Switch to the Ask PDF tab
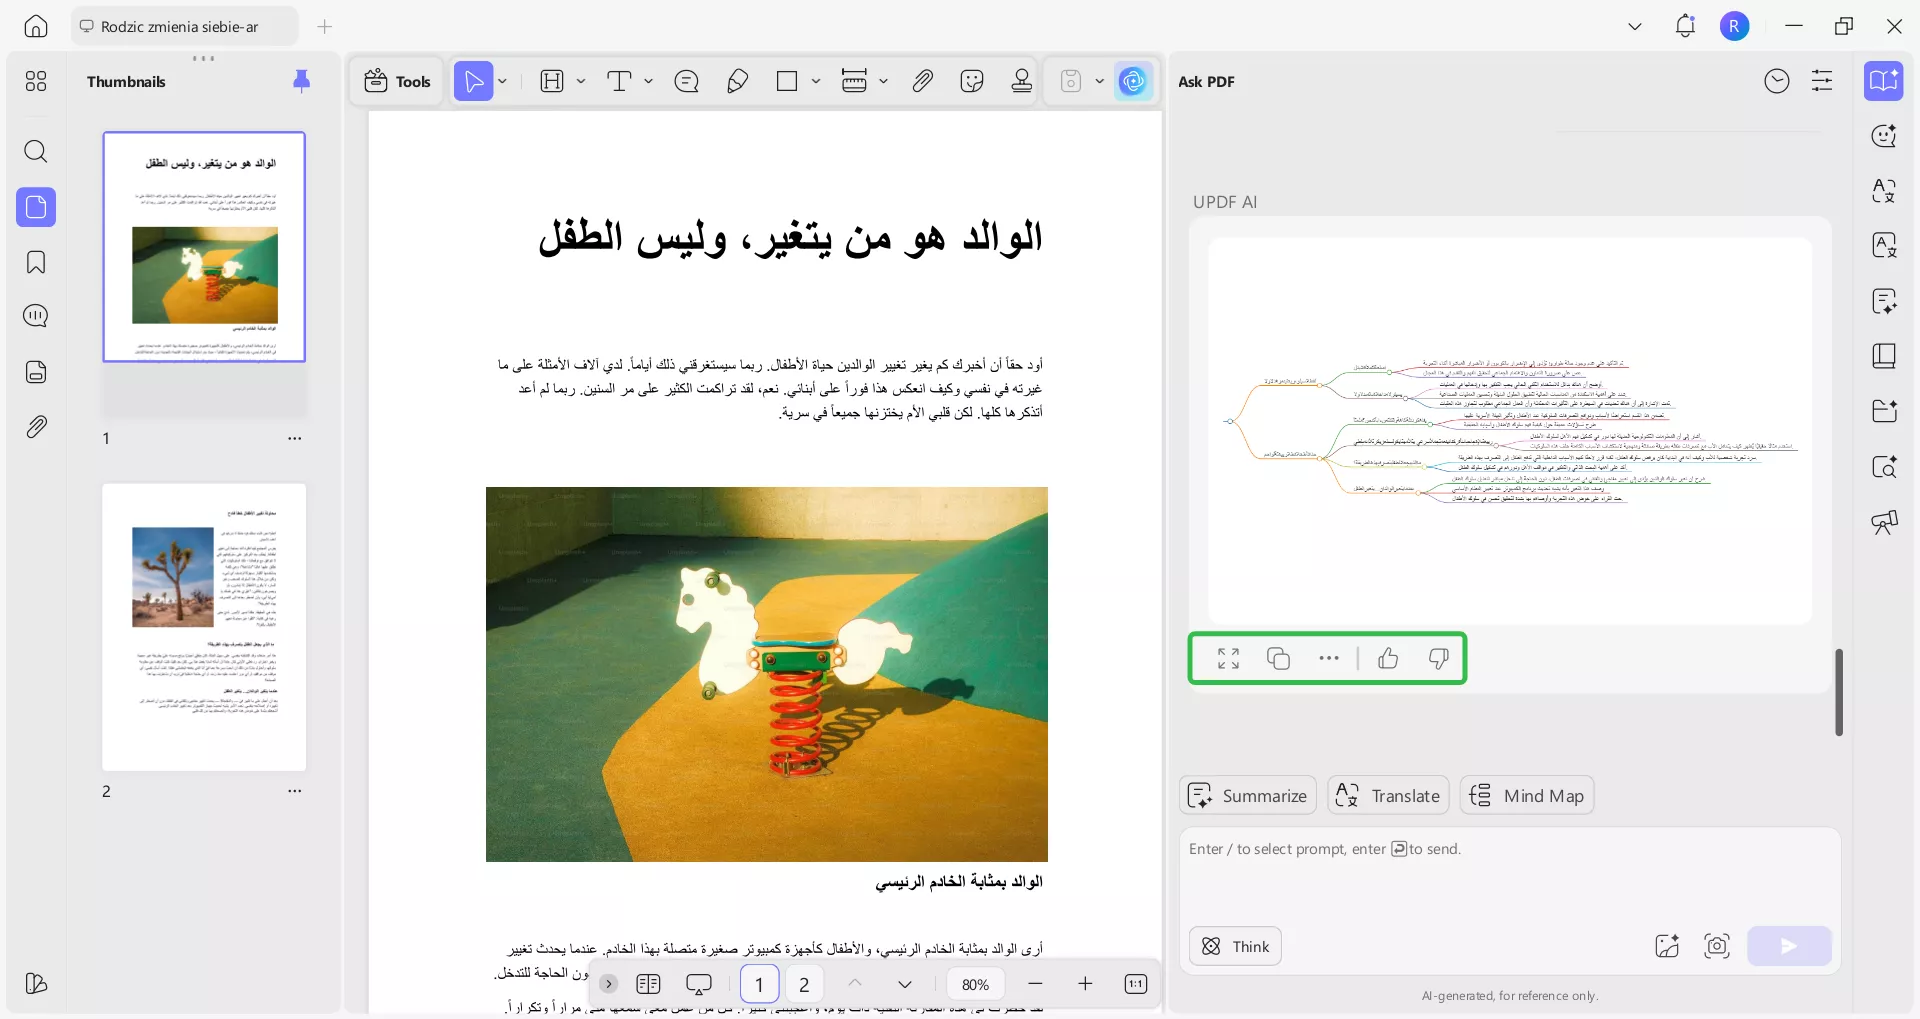 click(1205, 81)
